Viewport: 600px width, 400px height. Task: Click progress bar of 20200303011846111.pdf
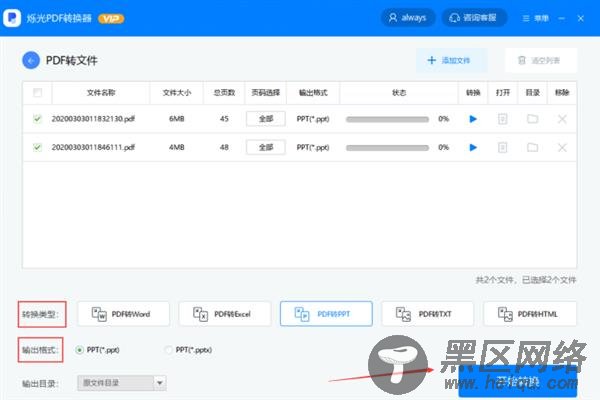click(x=387, y=147)
